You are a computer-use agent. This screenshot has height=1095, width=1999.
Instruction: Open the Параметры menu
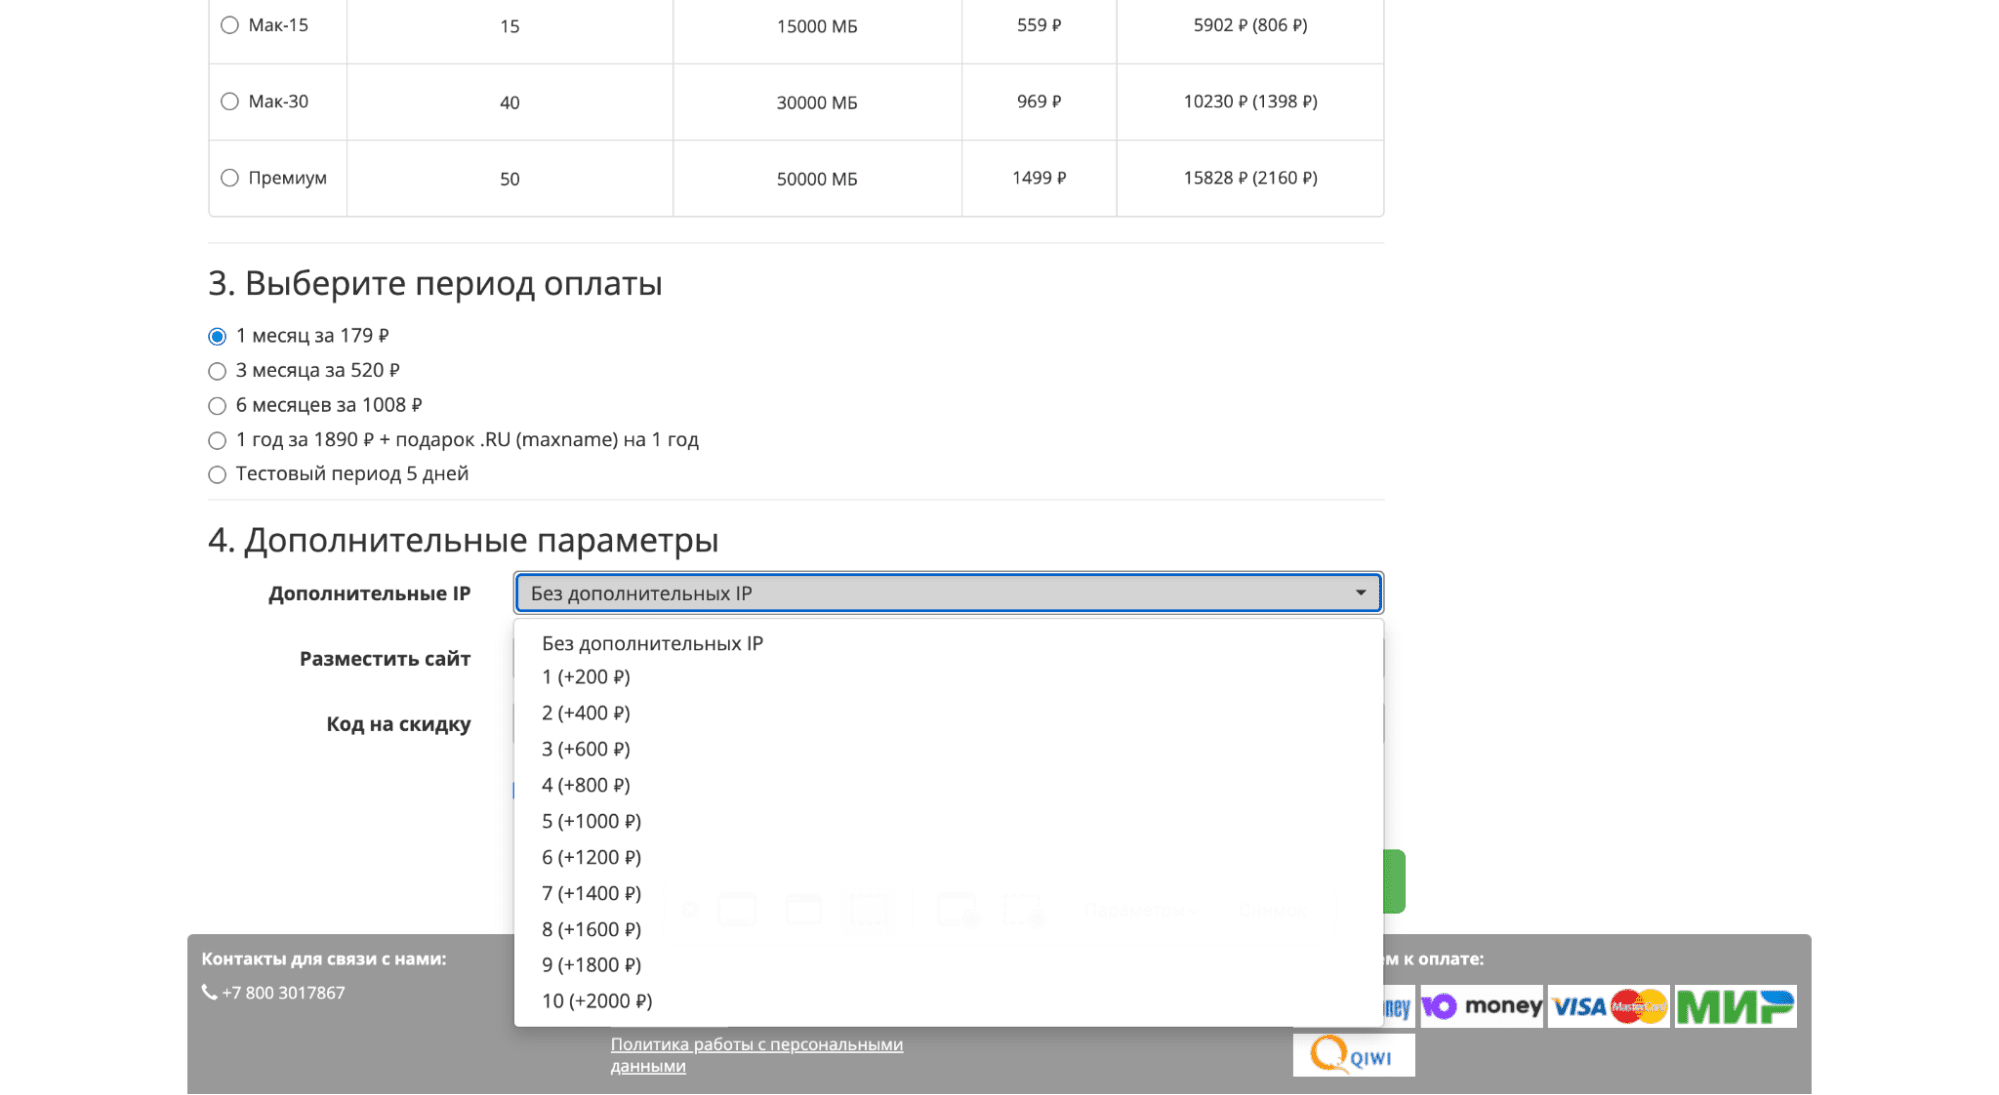coord(1139,910)
